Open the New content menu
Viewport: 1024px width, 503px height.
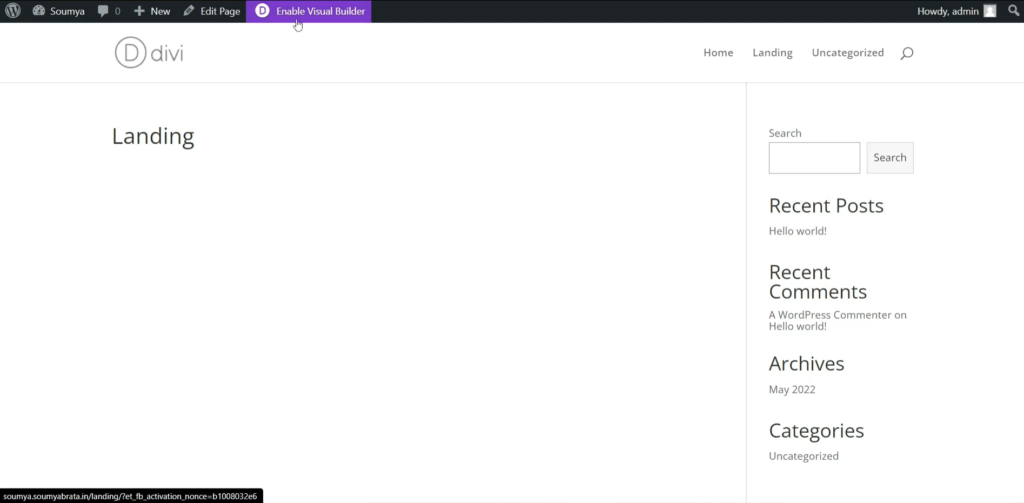coord(152,11)
